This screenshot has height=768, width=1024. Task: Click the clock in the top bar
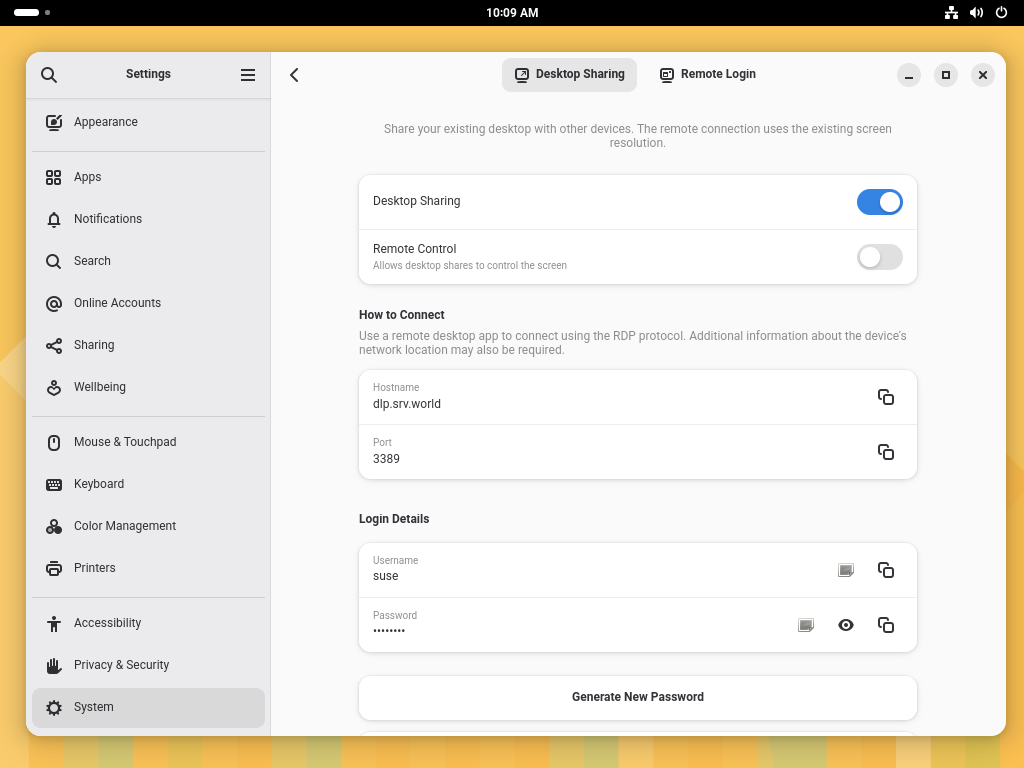point(512,13)
